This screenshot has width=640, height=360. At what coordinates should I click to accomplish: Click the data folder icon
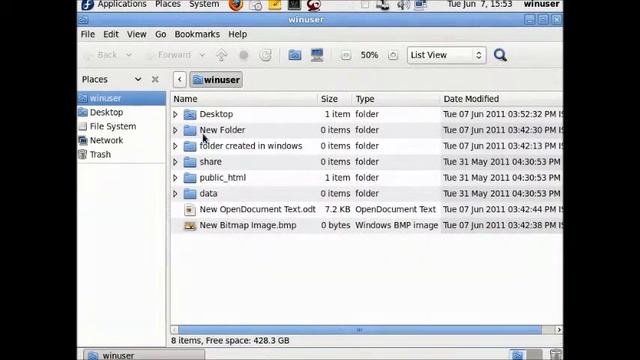pos(190,193)
